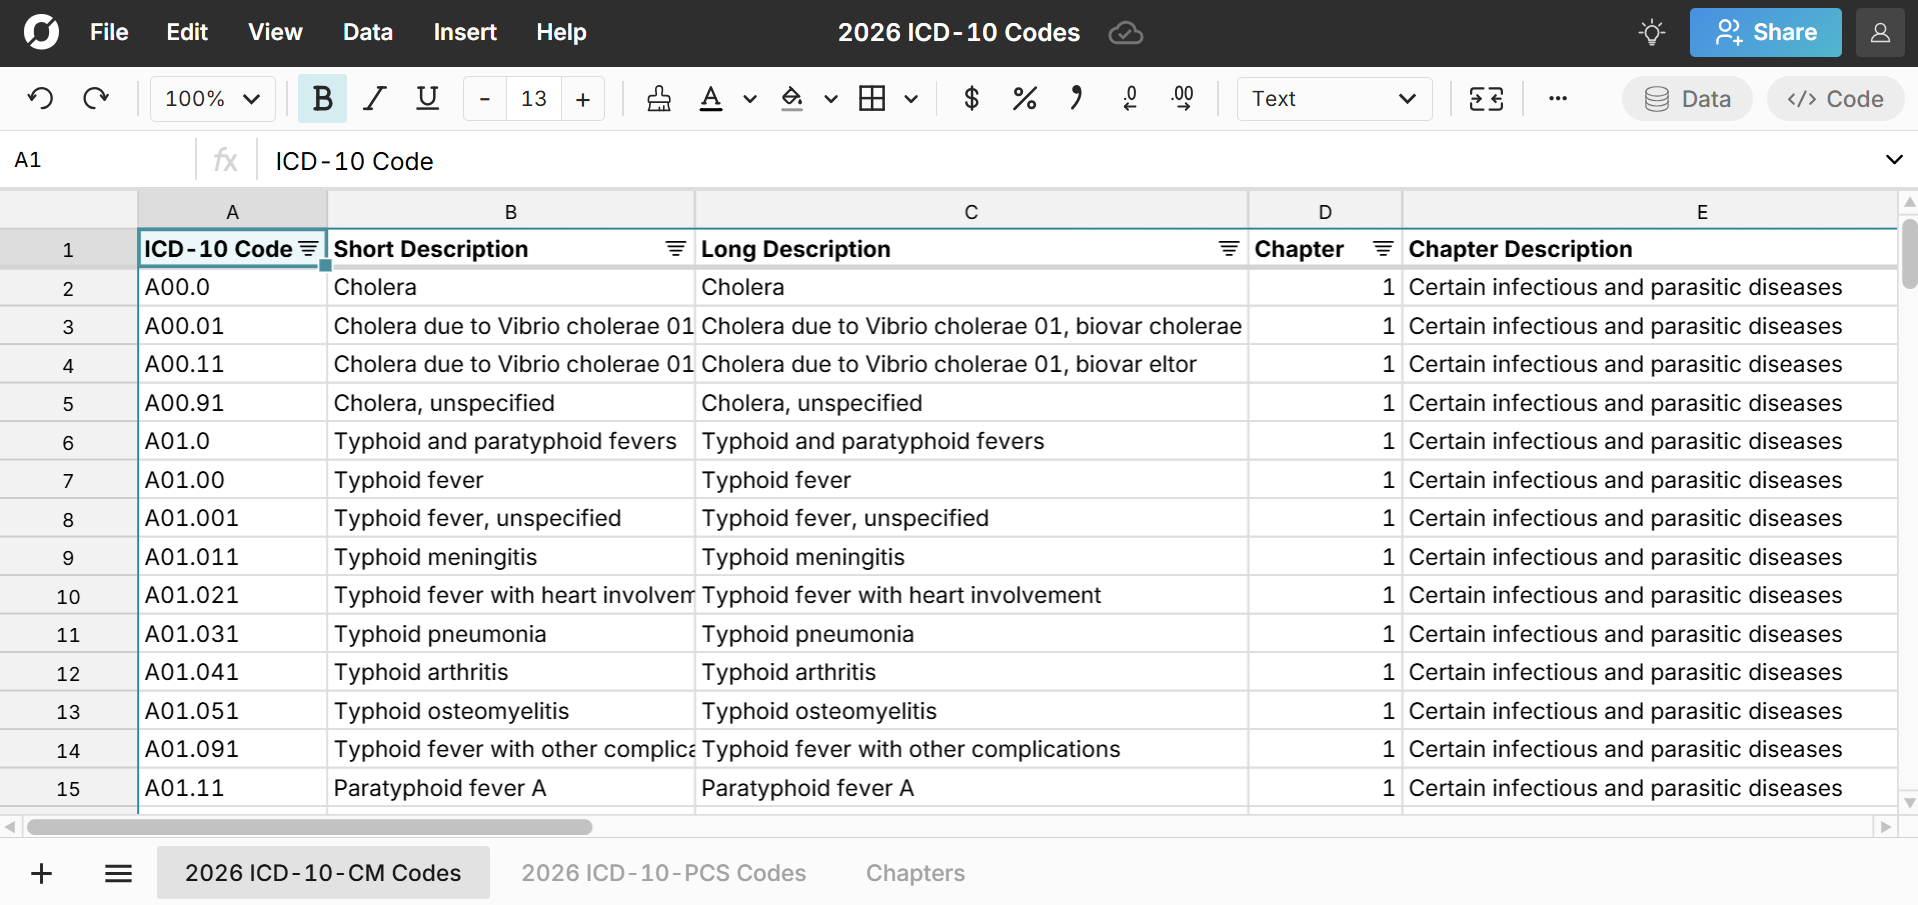Open the Insert menu
1918x905 pixels.
tap(464, 33)
